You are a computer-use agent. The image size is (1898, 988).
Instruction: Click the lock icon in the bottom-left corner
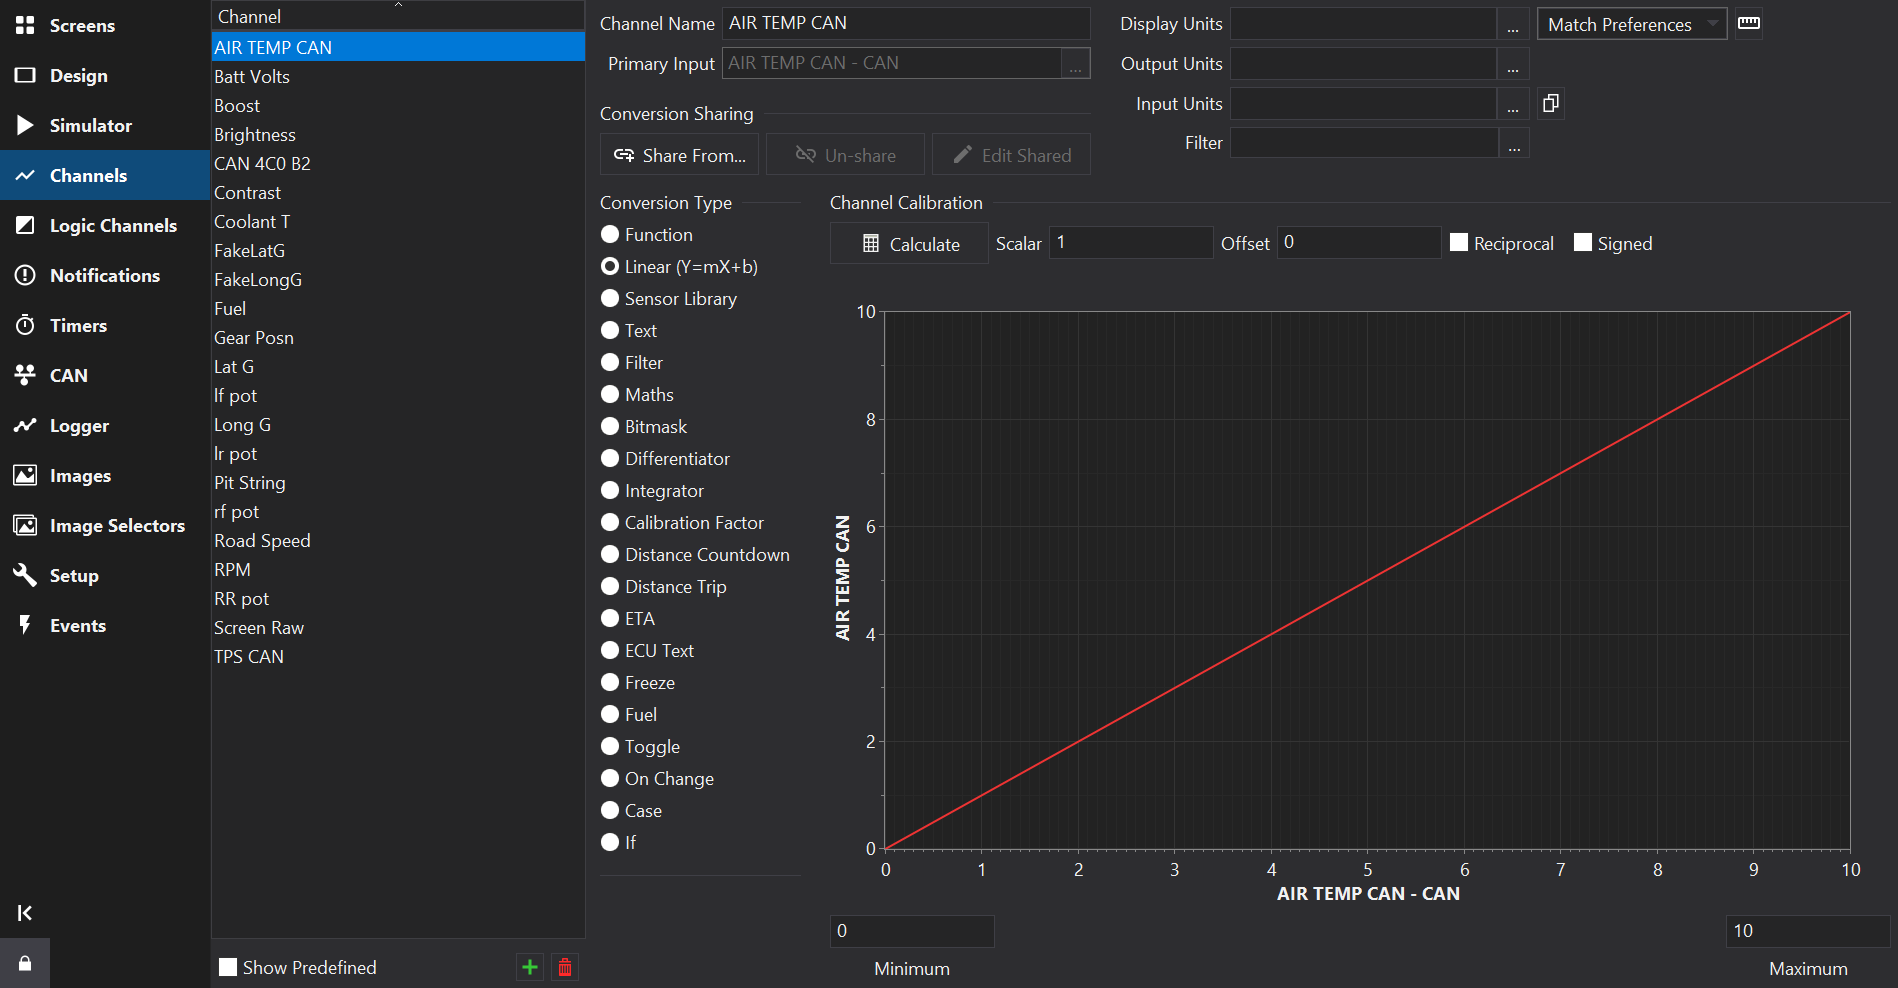pos(25,963)
